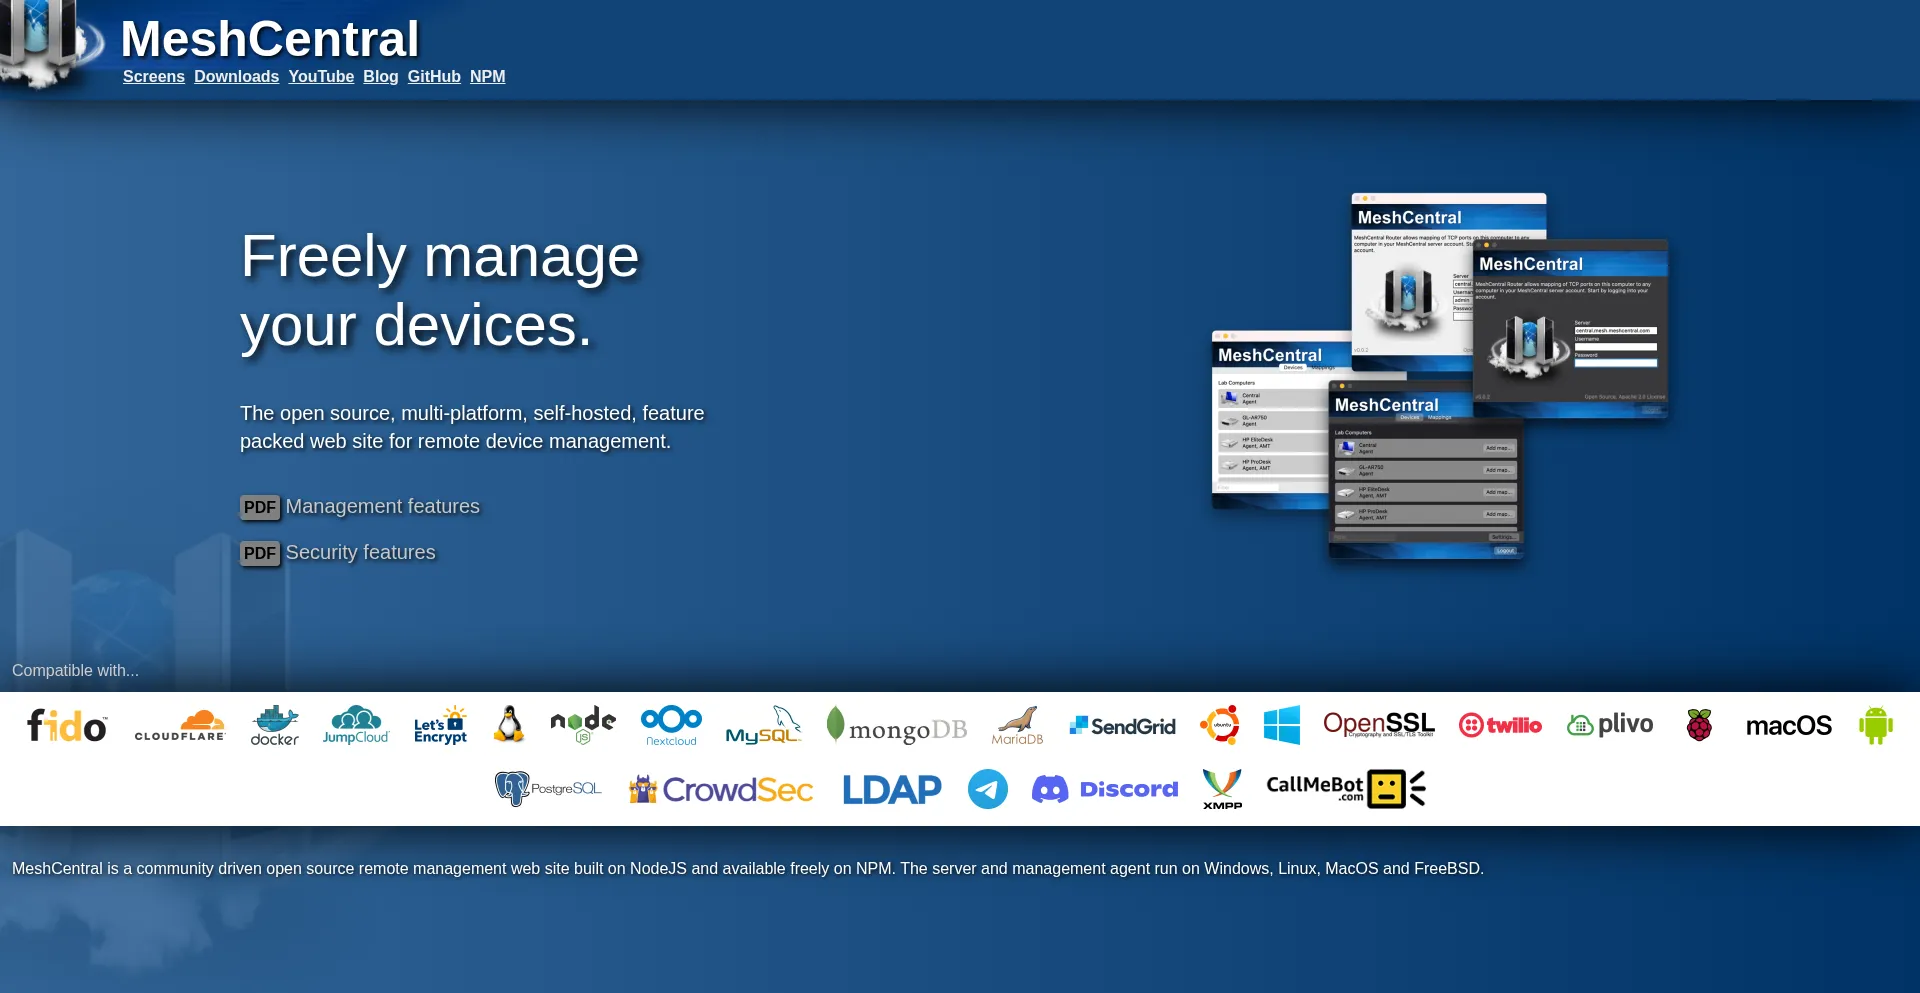Click the MongoDB logo
The height and width of the screenshot is (993, 1920).
point(897,726)
